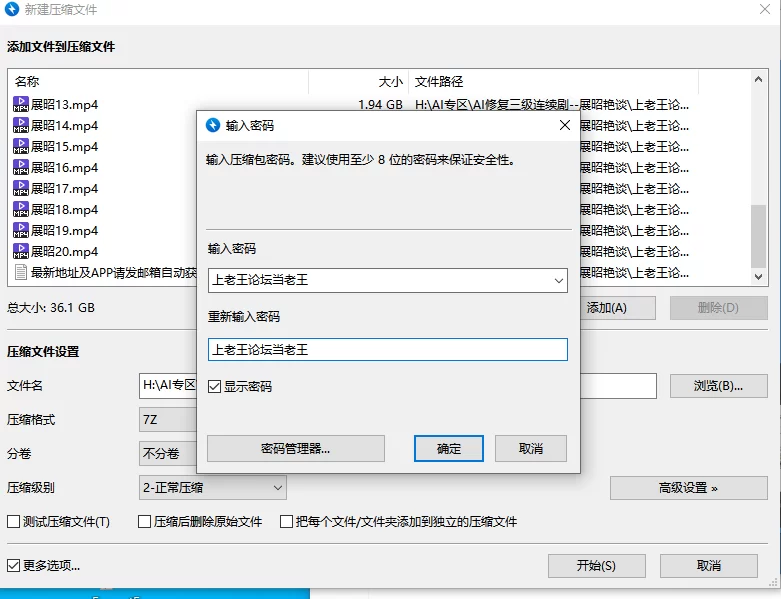Select file 展昭17.mp4
This screenshot has height=599, width=781.
64,189
